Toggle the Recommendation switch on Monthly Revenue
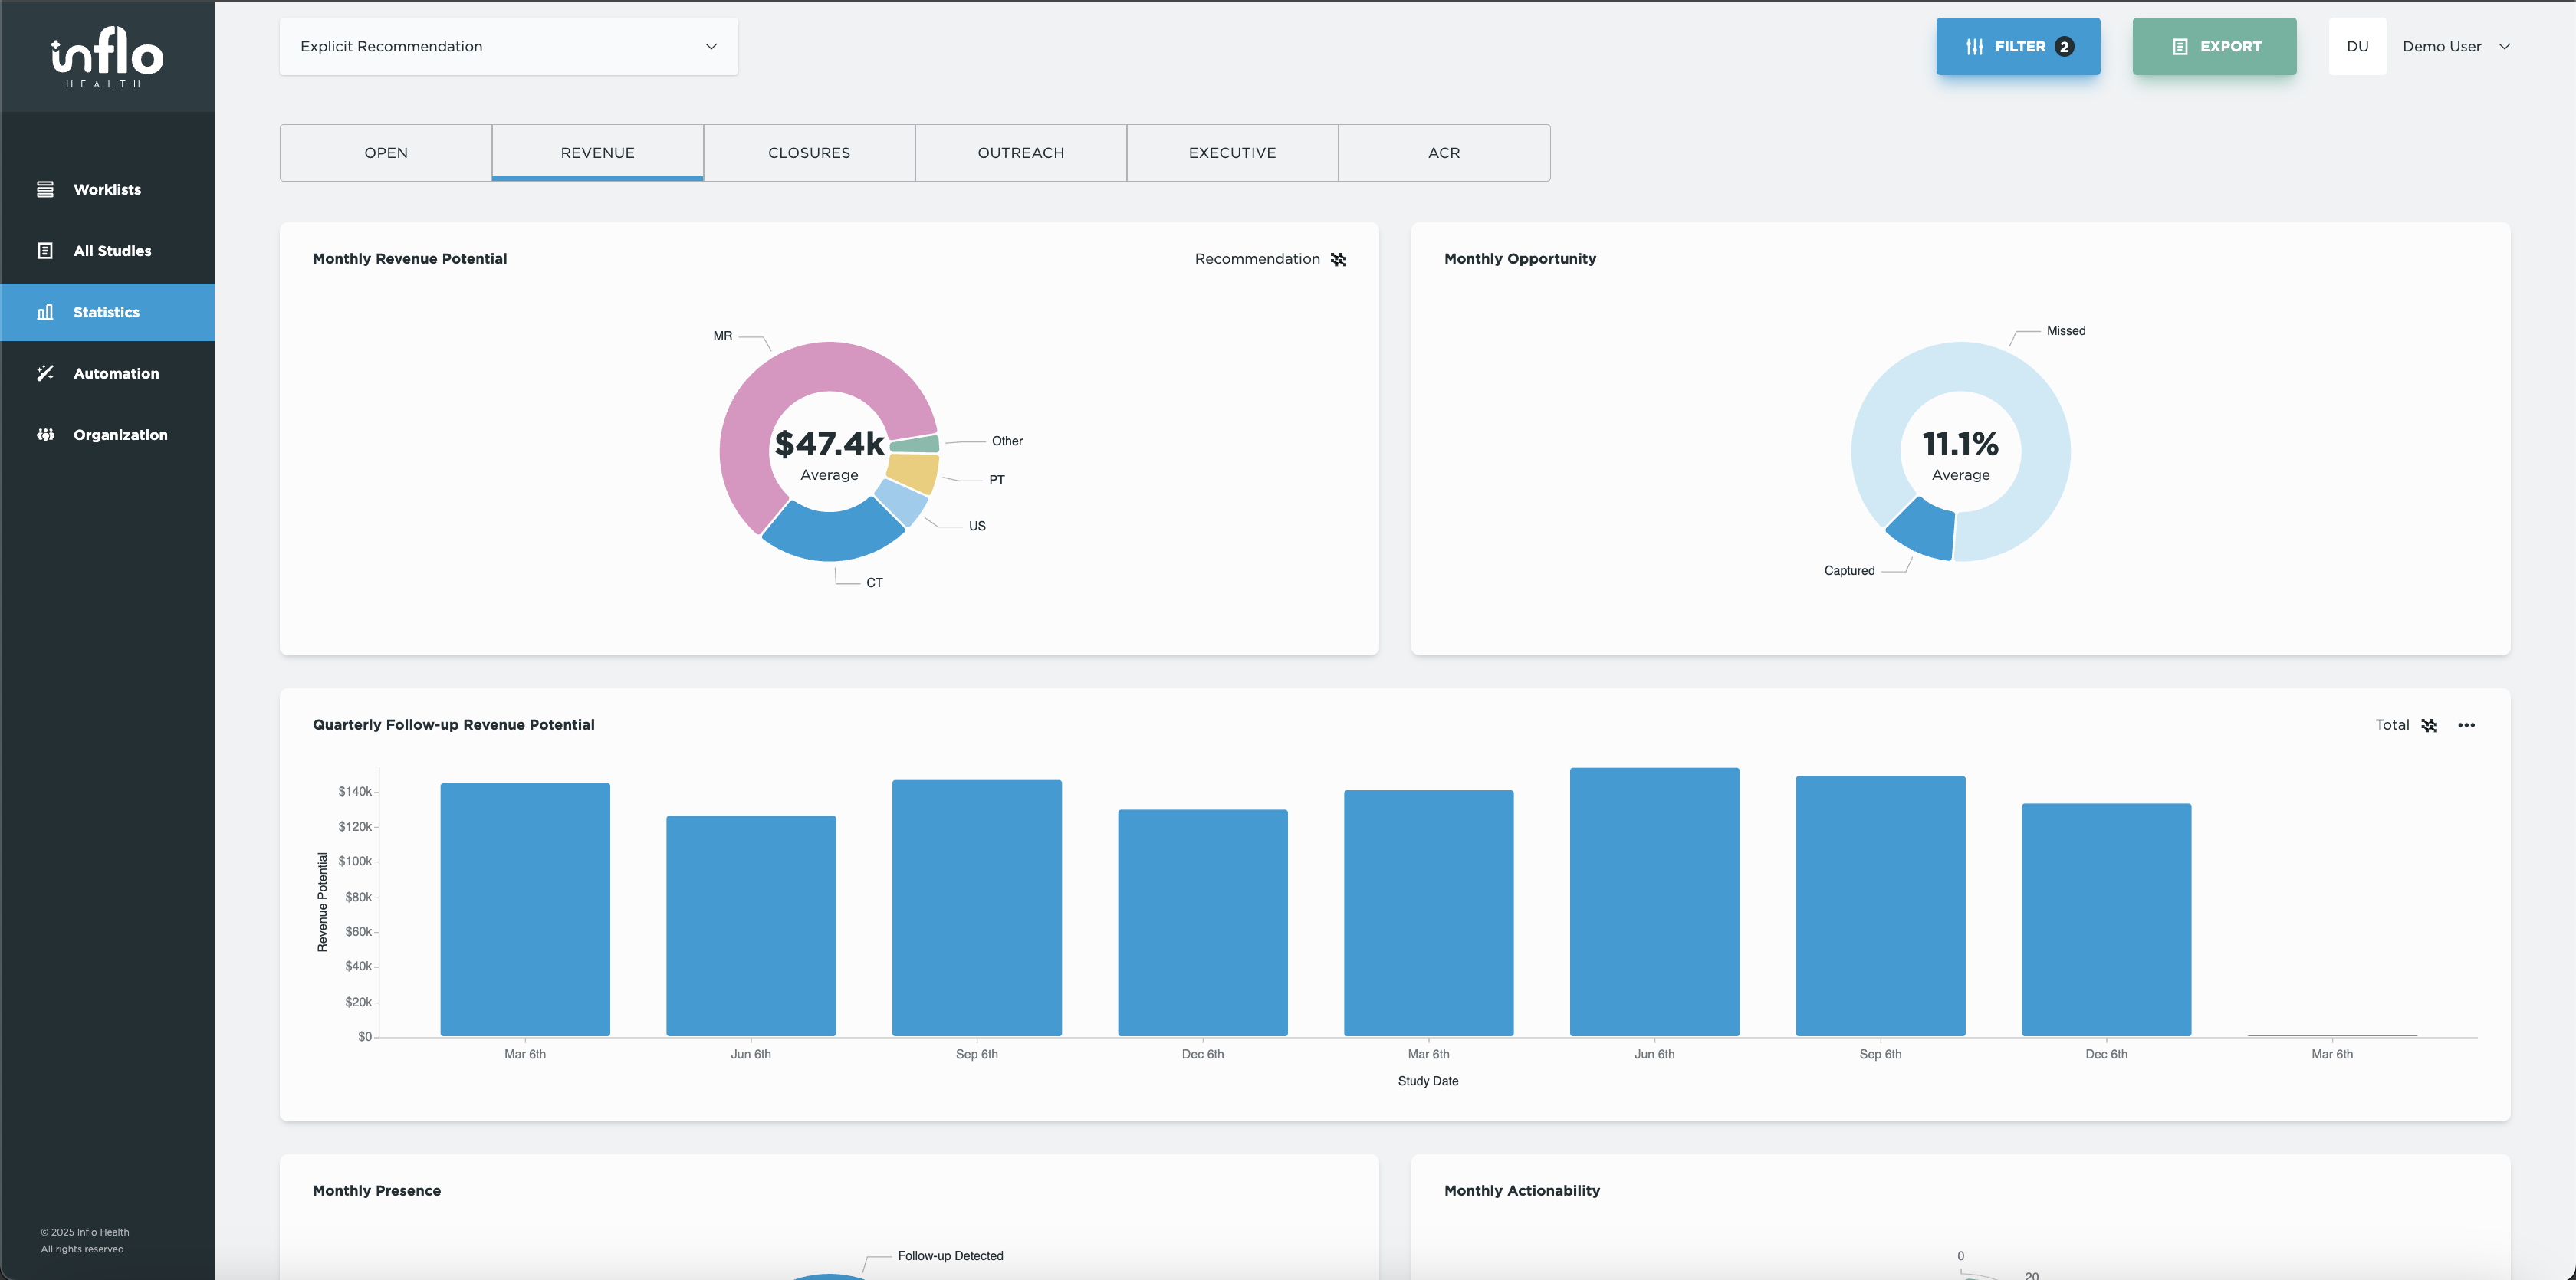The image size is (2576, 1280). click(1338, 259)
